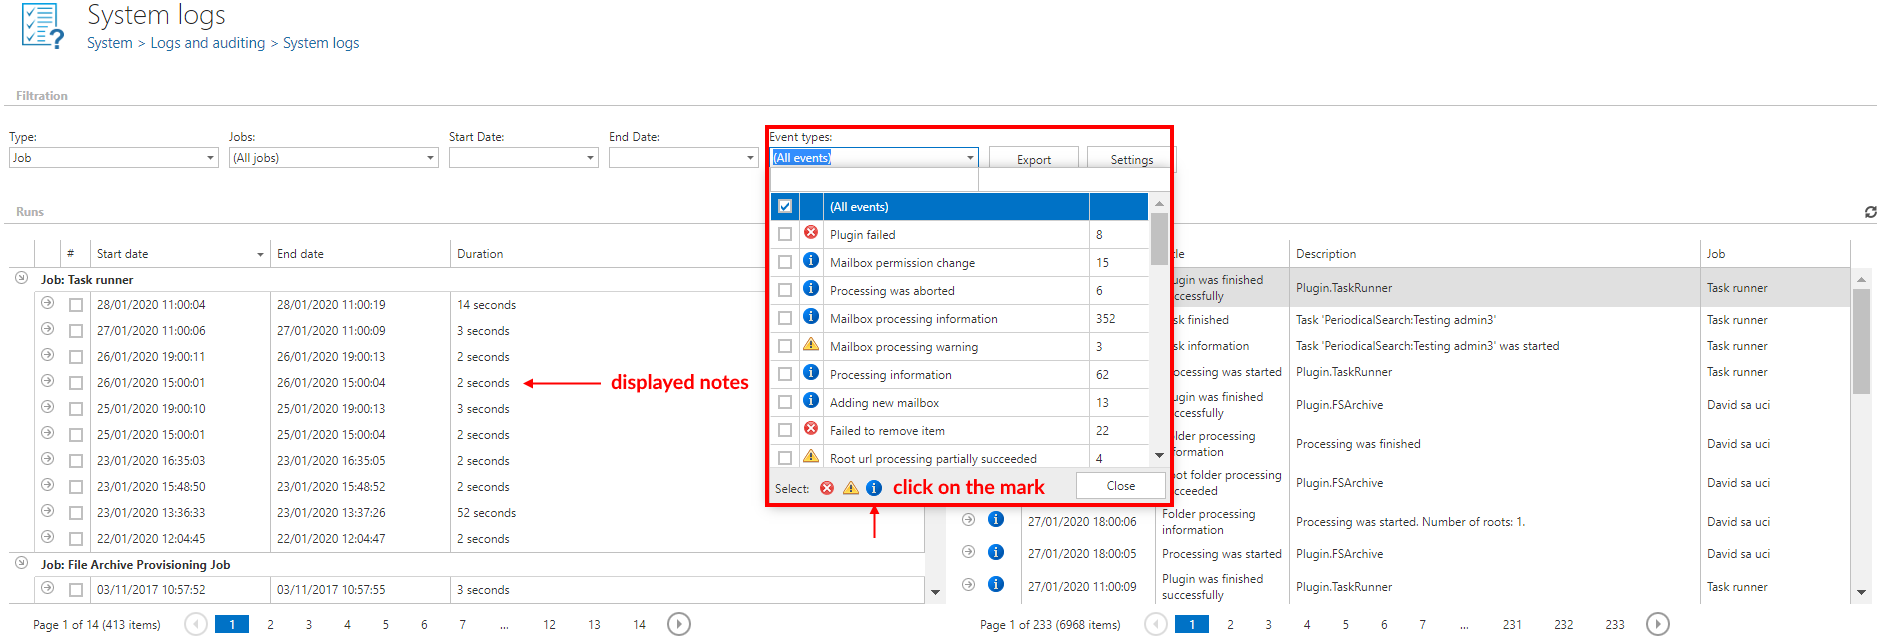Go to next page of events list
Image resolution: width=1881 pixels, height=639 pixels.
pyautogui.click(x=1657, y=624)
